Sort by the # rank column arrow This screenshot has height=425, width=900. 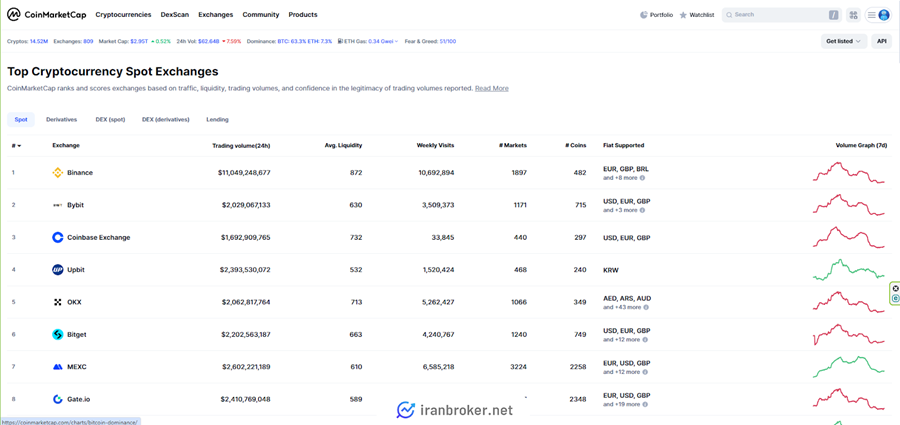click(20, 146)
